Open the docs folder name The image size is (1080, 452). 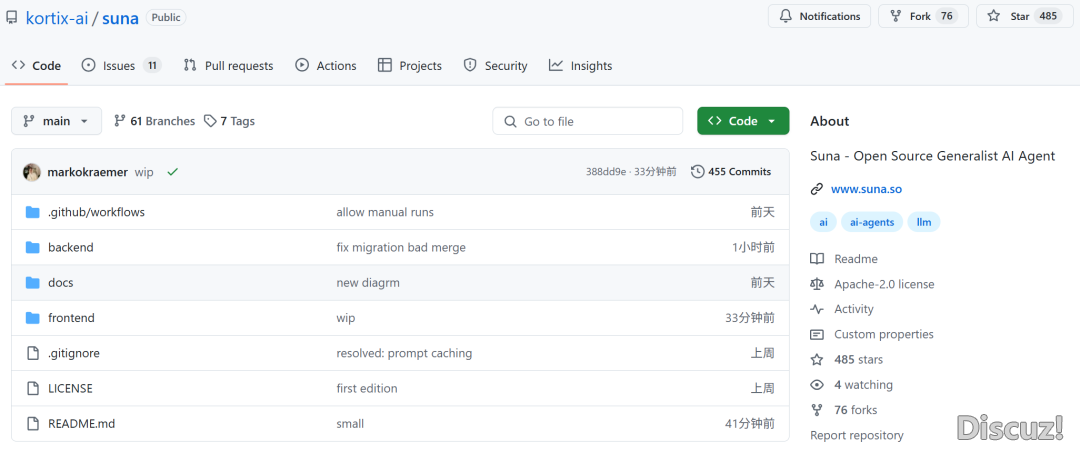pos(61,282)
